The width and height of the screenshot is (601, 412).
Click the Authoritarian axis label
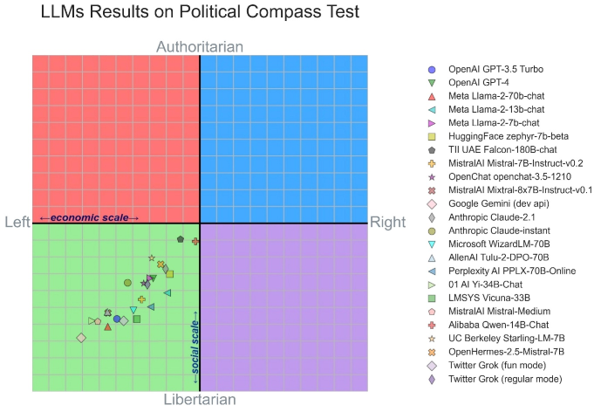(x=200, y=47)
